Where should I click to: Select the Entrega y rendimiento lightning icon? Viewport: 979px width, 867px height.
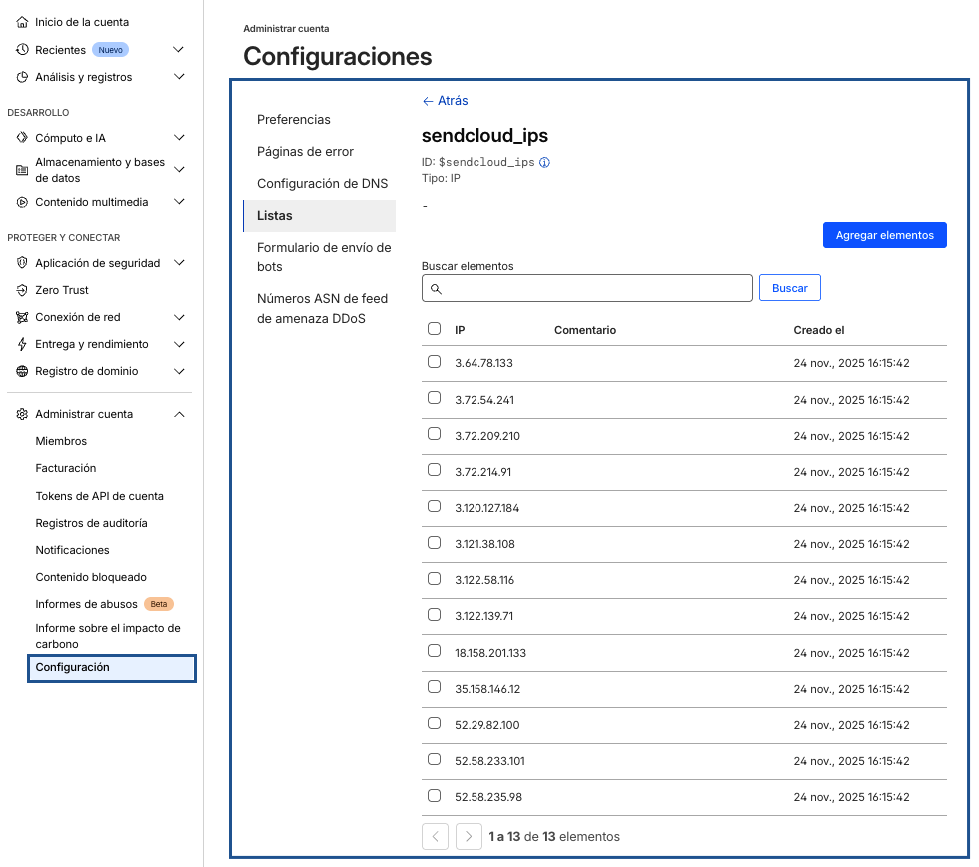pyautogui.click(x=22, y=344)
